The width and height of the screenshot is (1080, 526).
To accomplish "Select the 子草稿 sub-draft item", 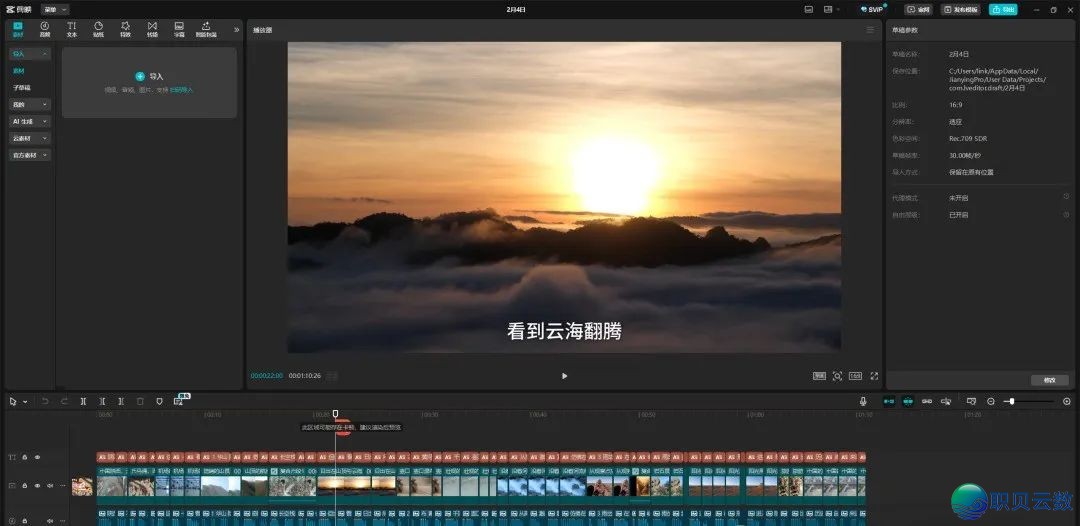I will tap(21, 87).
